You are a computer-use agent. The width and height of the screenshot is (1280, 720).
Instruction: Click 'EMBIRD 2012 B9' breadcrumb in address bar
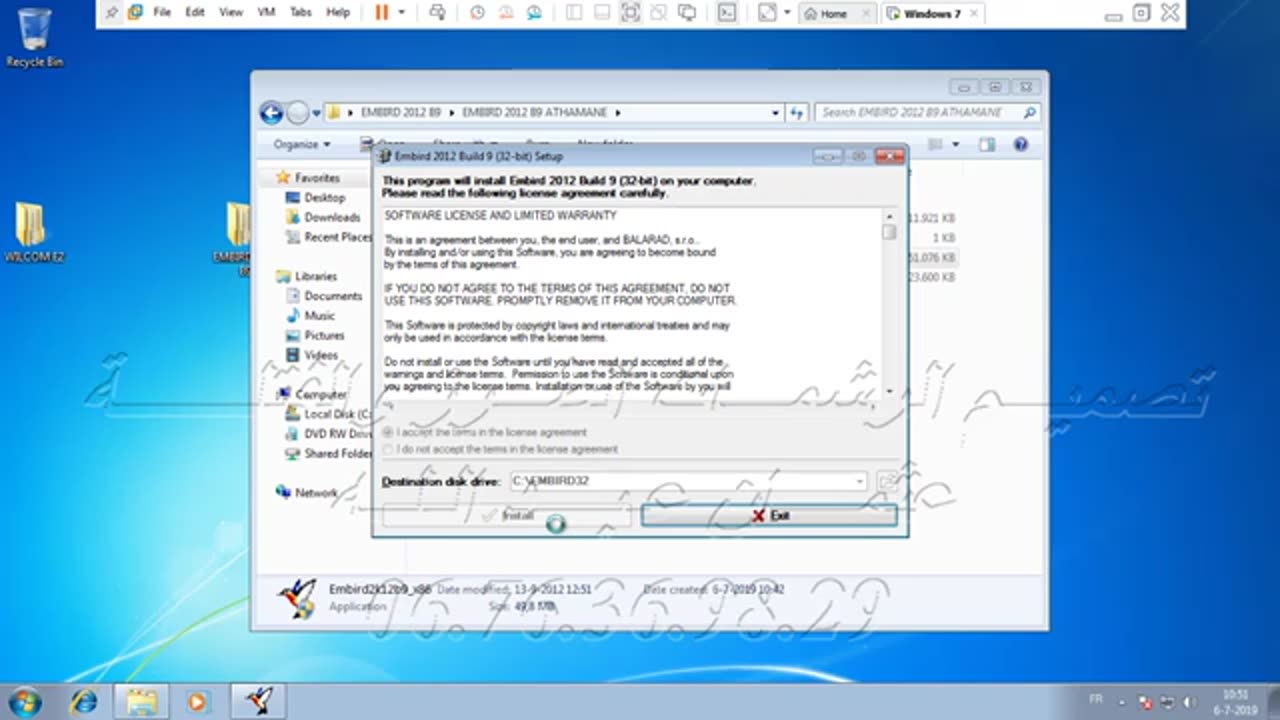click(x=400, y=113)
